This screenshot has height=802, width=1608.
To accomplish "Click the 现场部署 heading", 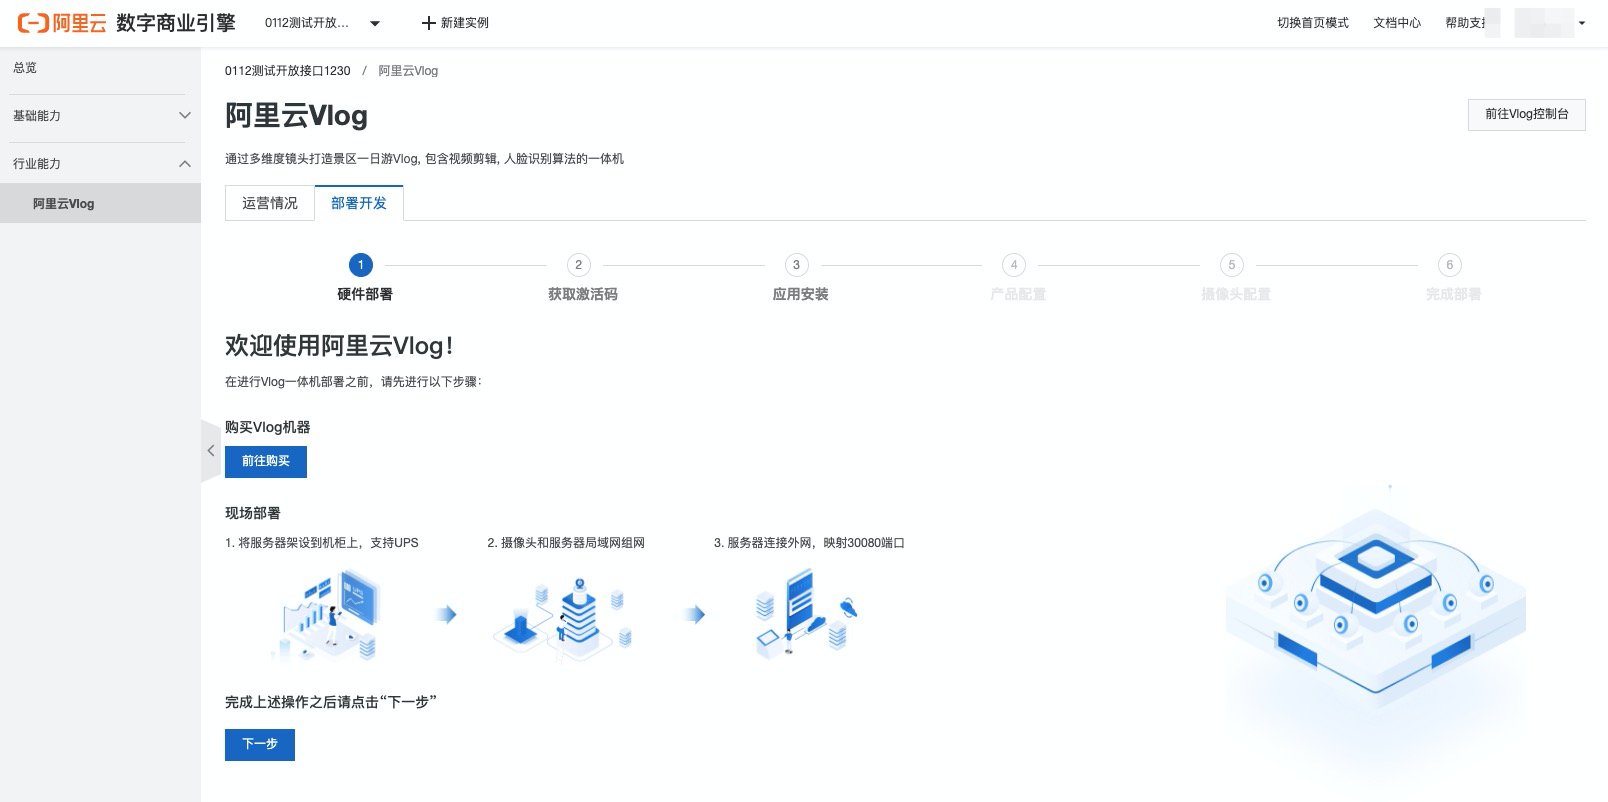I will pos(253,513).
